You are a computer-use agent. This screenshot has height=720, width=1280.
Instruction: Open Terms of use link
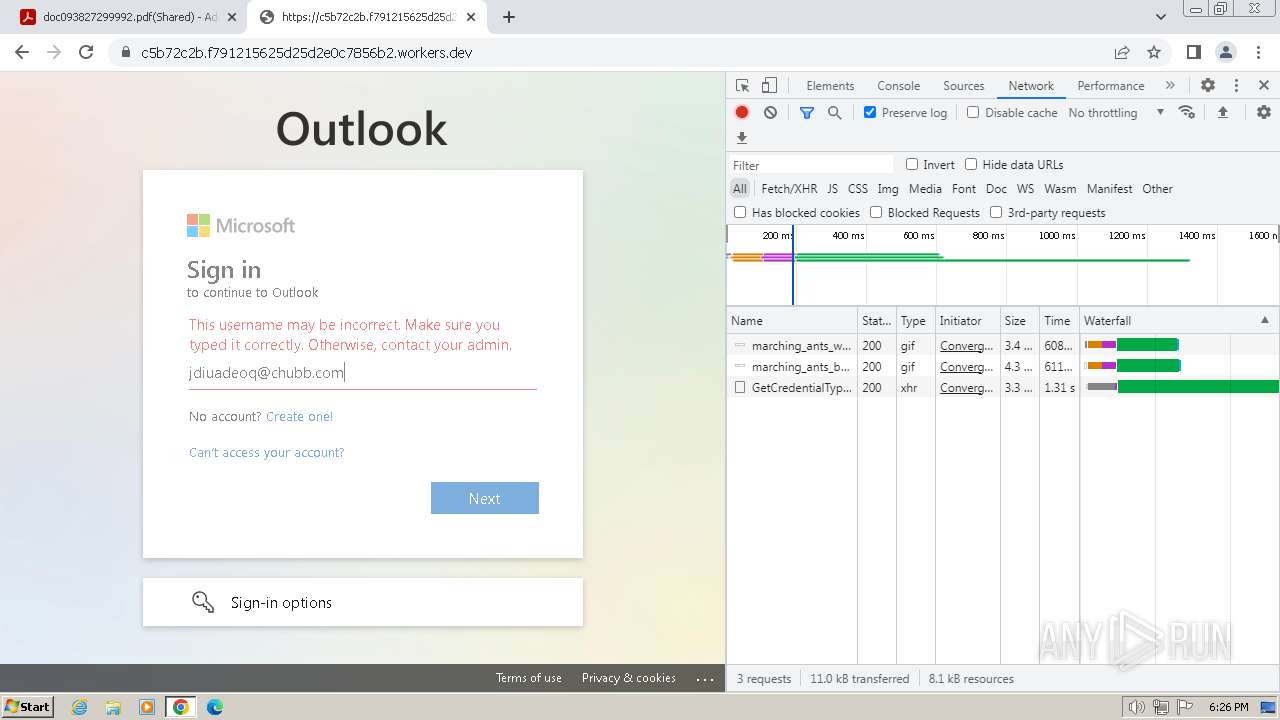coord(528,678)
